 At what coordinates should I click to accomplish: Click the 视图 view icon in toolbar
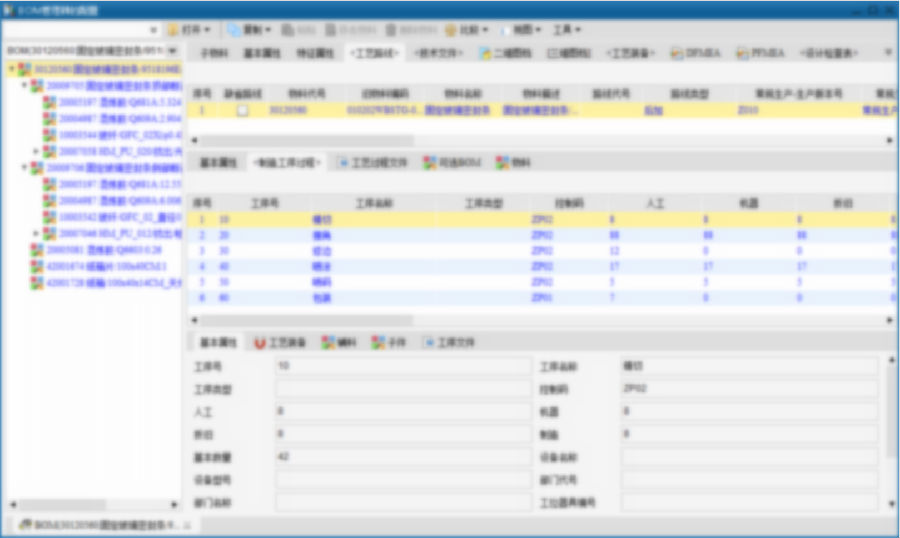tap(505, 29)
